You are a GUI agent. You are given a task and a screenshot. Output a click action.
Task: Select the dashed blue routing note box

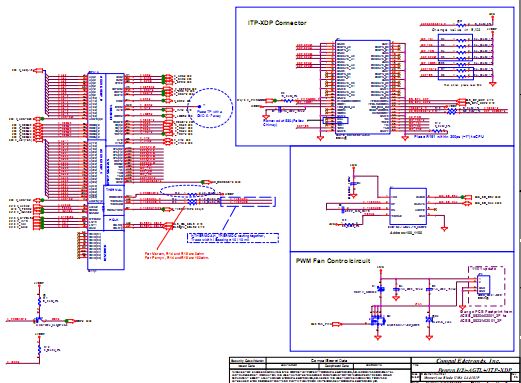click(x=233, y=238)
